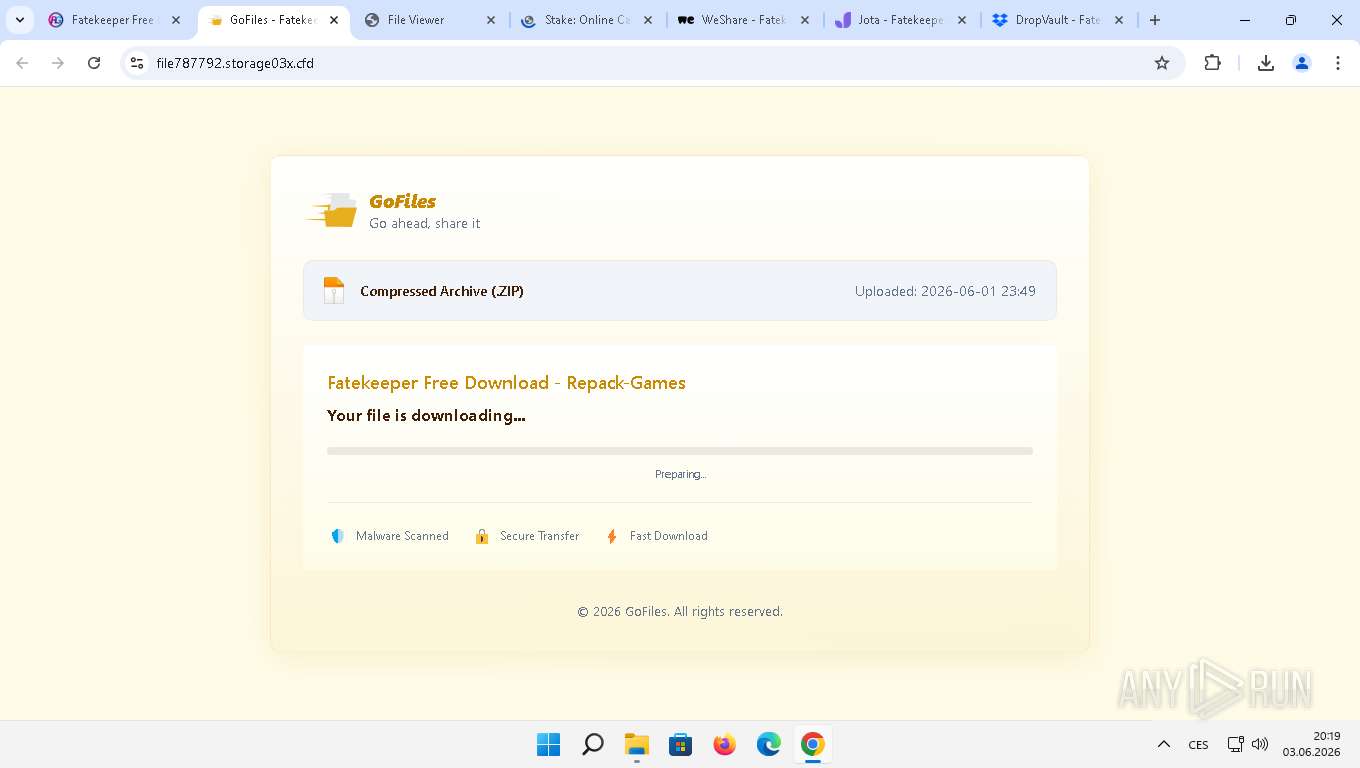1360x768 pixels.
Task: Click the Malware Scanned shield icon
Action: point(338,536)
